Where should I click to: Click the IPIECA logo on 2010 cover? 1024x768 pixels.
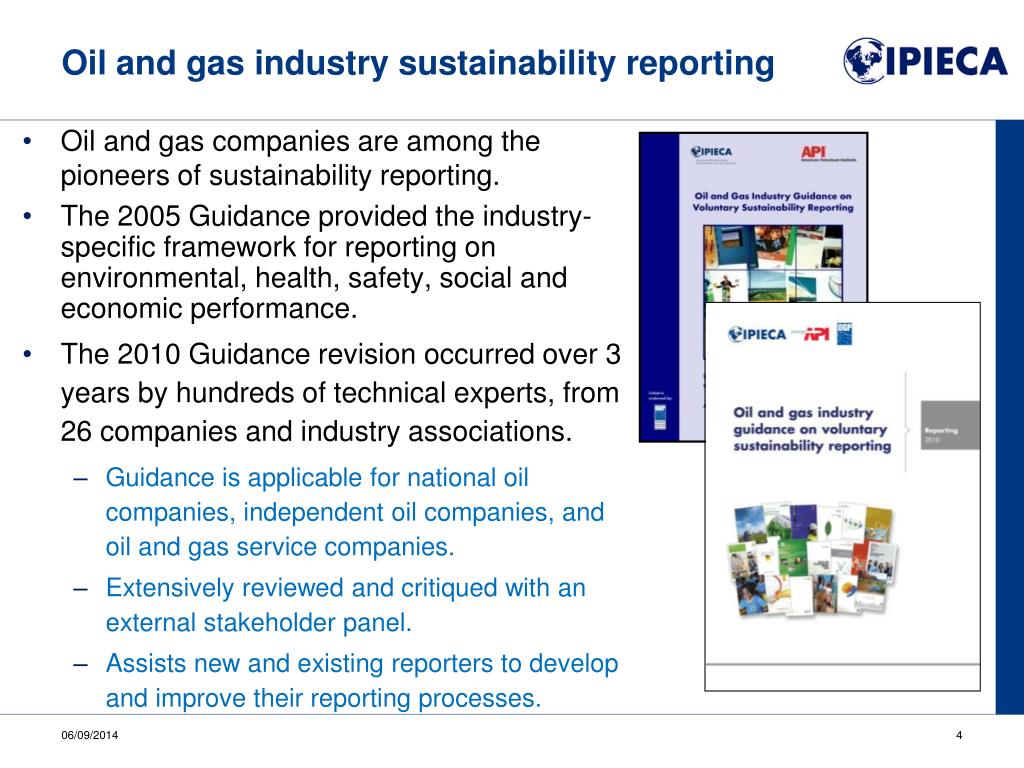tap(757, 334)
